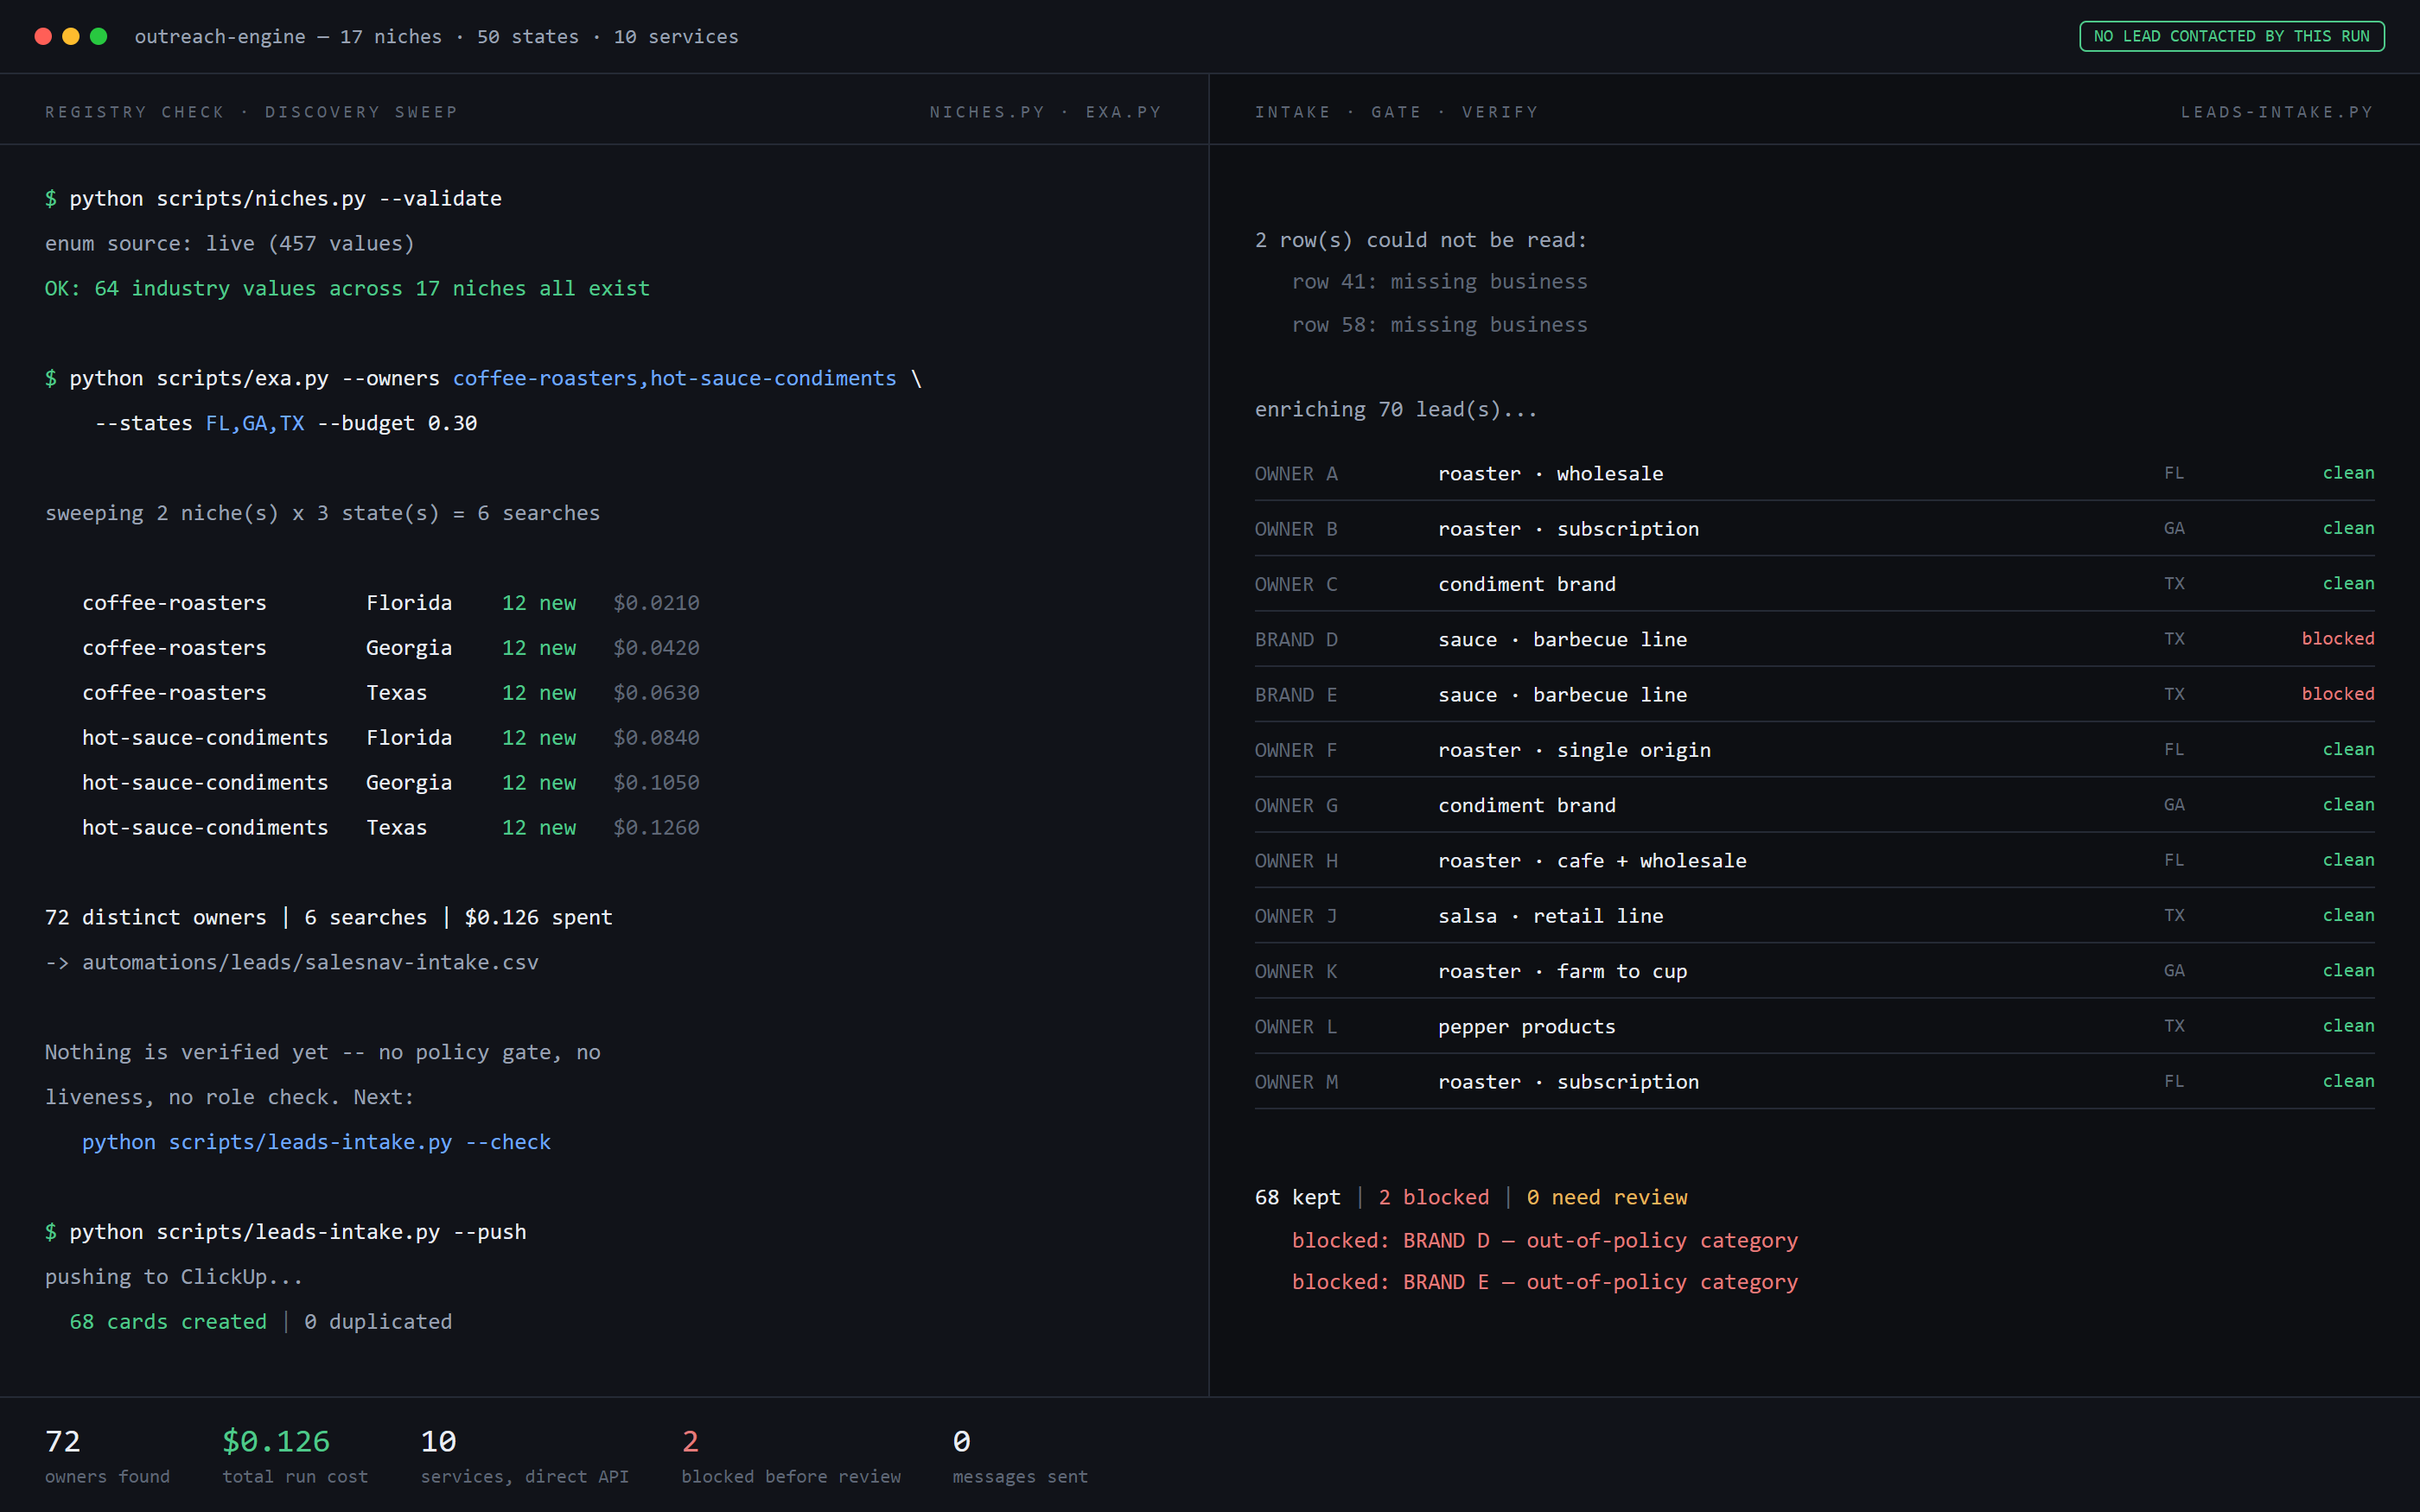Select the OWNER B roaster subscription row
The width and height of the screenshot is (2420, 1512).
tap(1814, 528)
